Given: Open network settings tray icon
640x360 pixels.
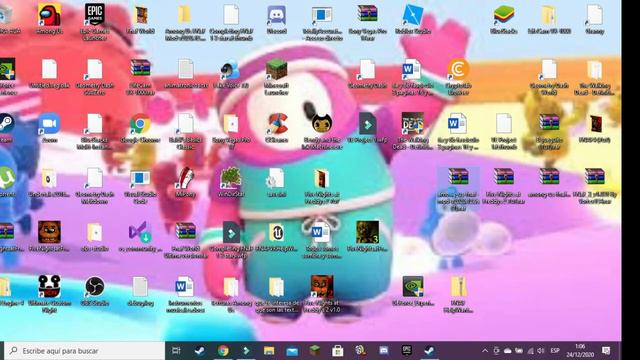Looking at the screenshot, I should click(530, 351).
